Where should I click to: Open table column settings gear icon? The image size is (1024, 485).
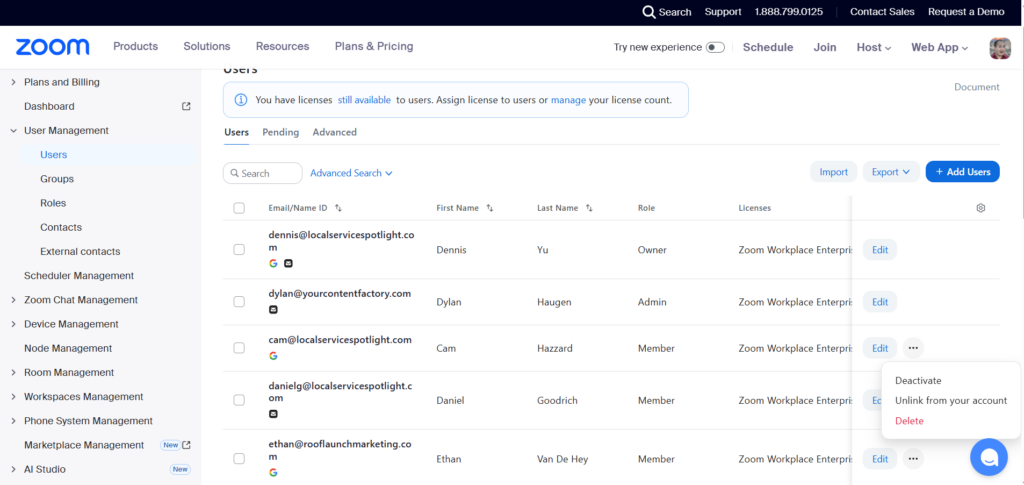(980, 208)
